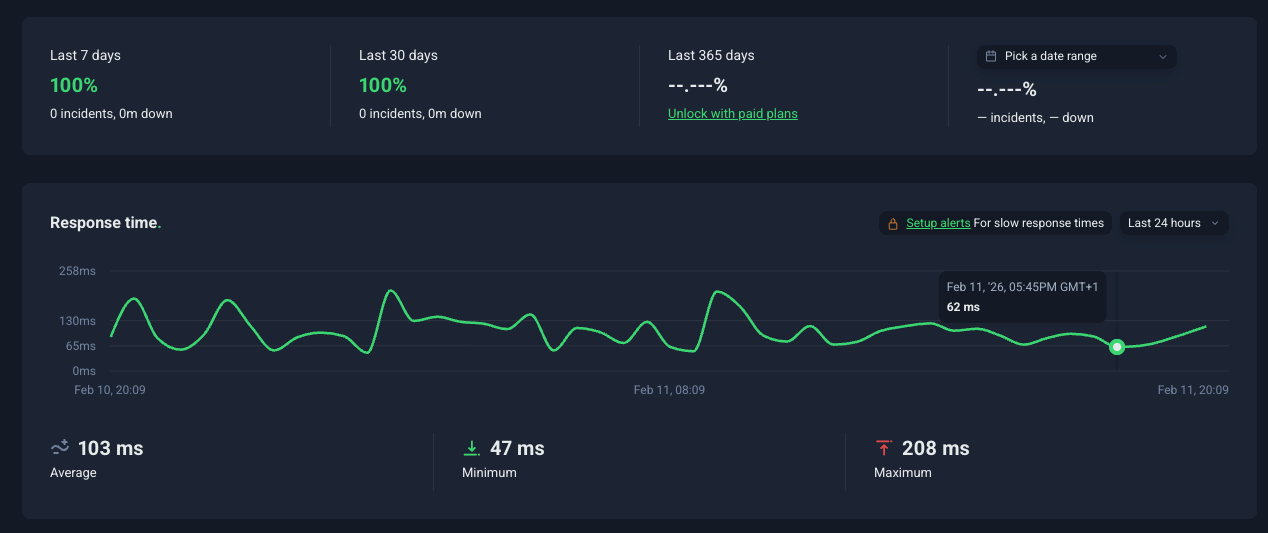
Task: Click the green Minimum down-arrow icon
Action: point(472,448)
